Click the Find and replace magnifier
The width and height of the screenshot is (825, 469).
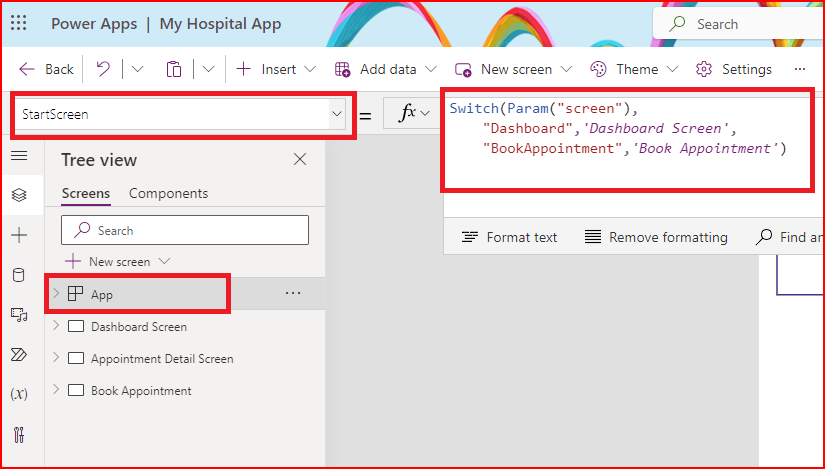point(764,237)
